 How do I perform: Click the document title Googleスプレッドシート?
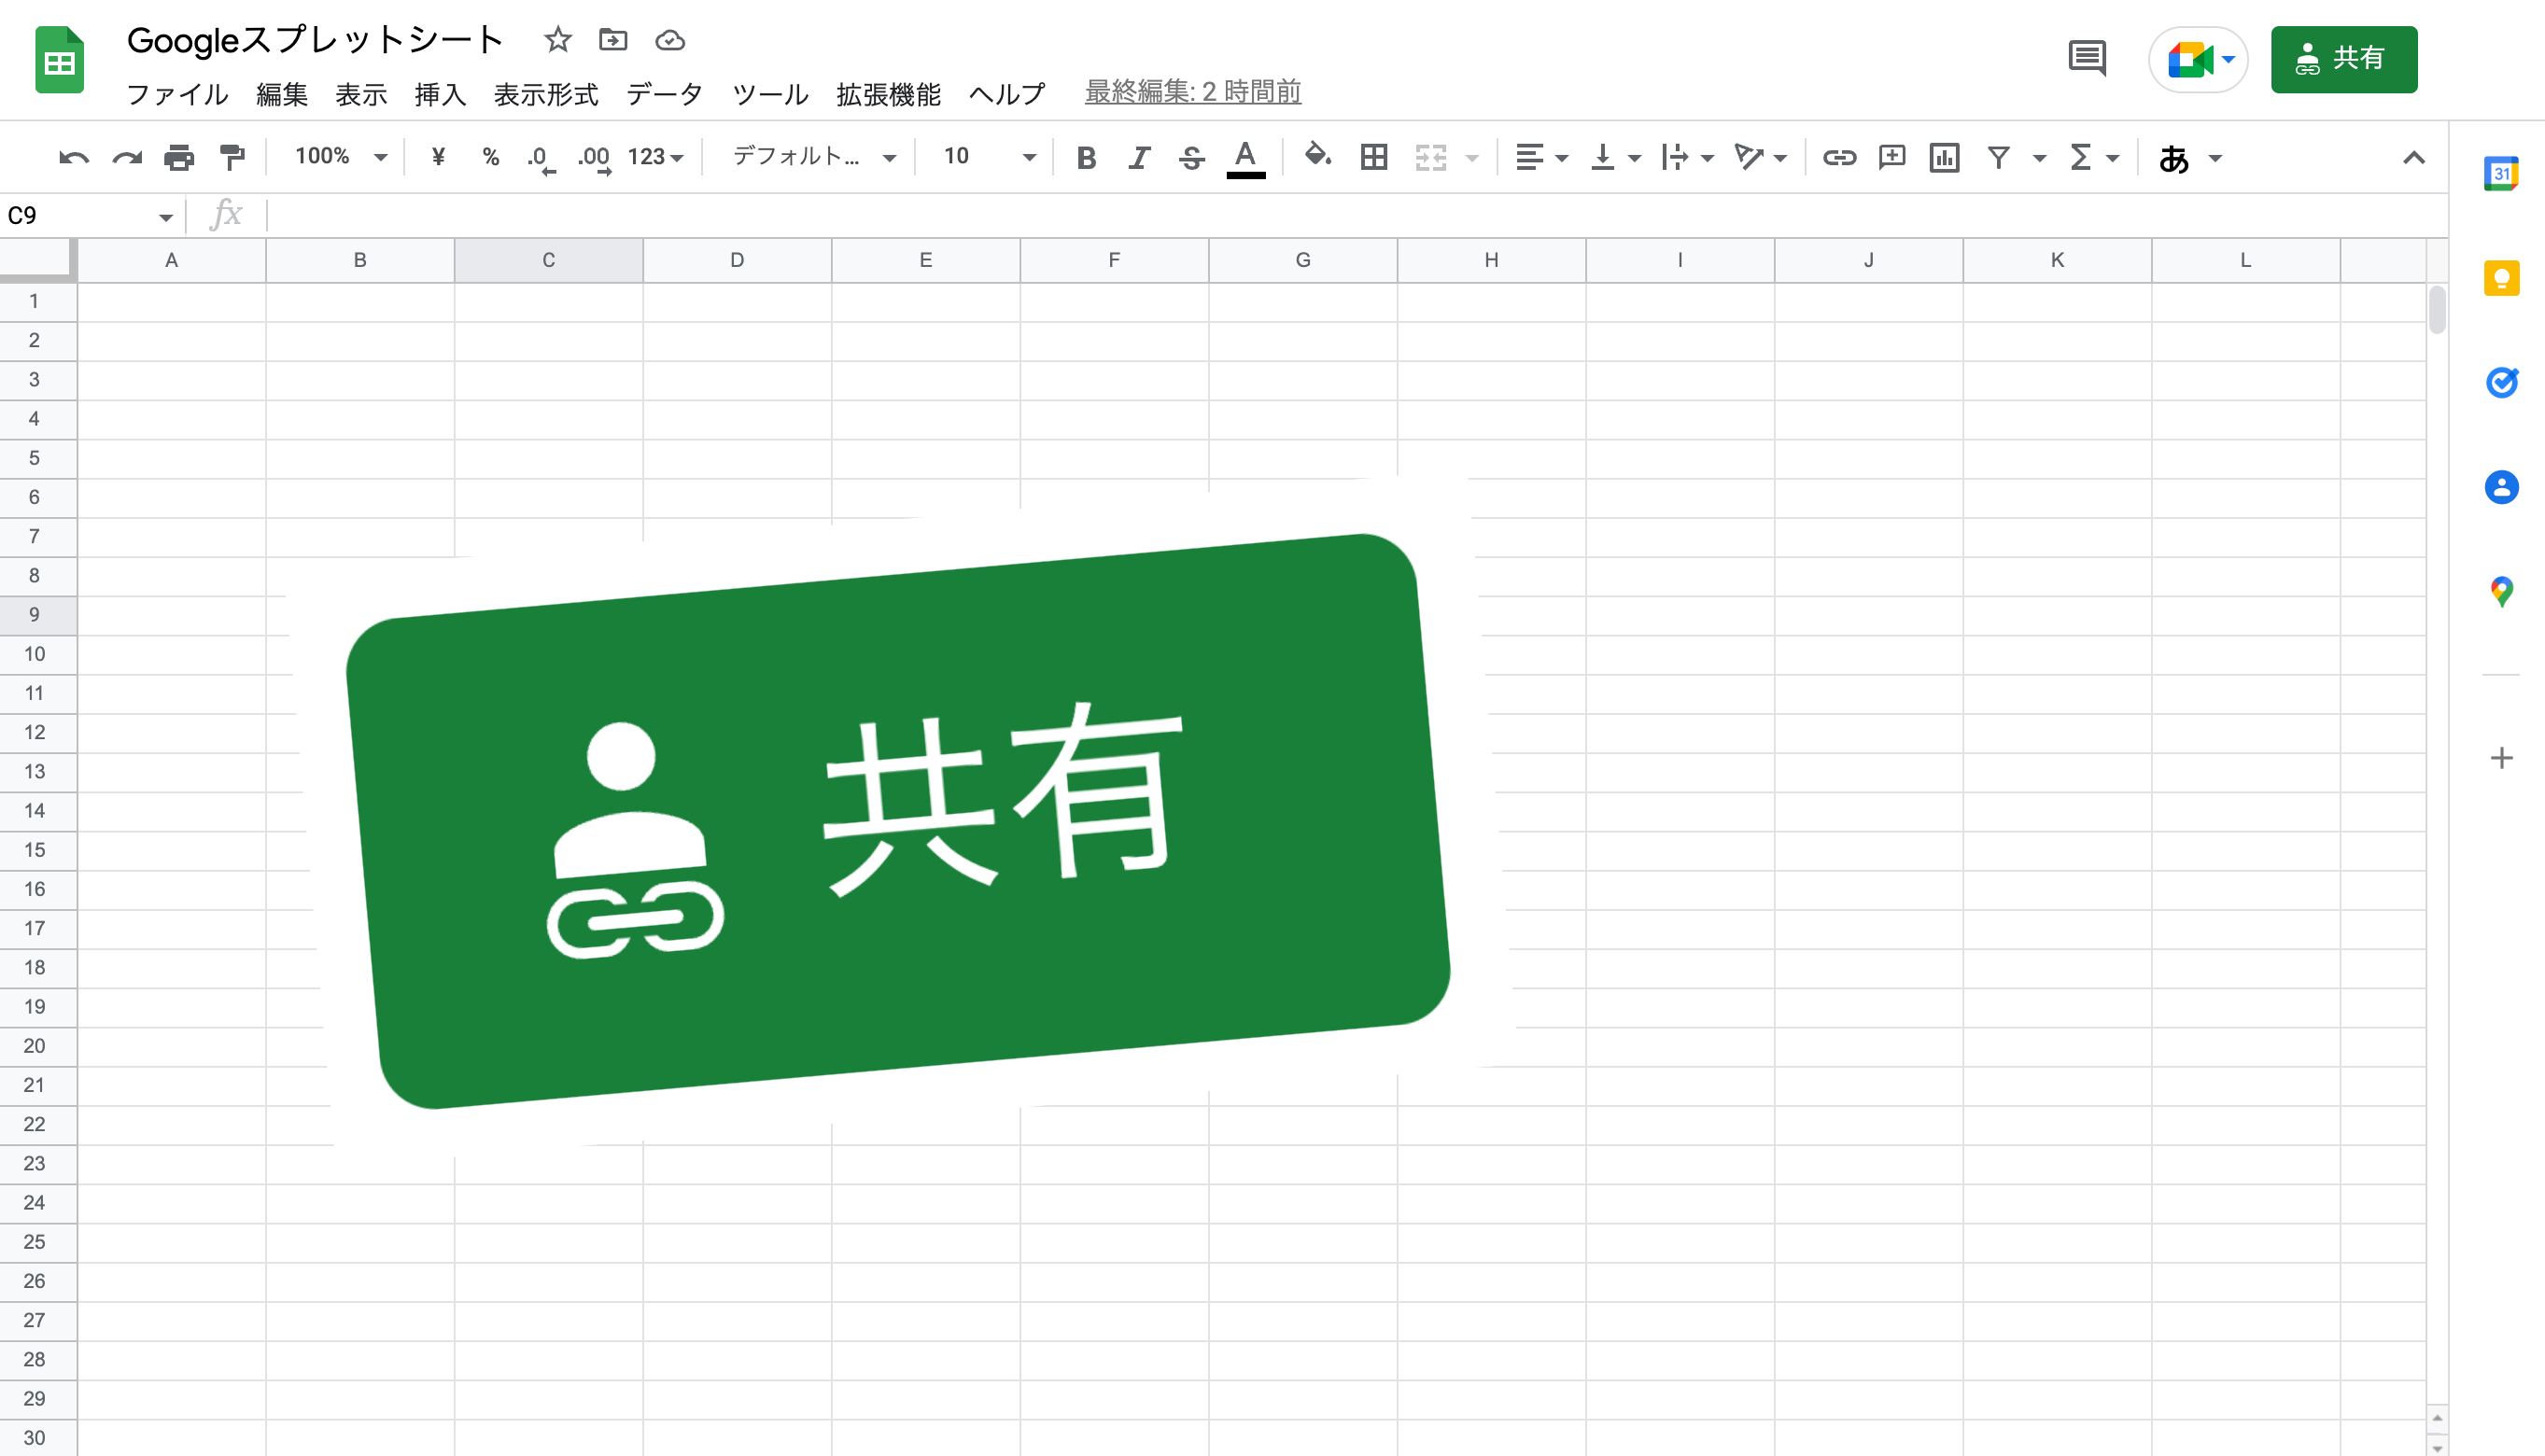315,40
